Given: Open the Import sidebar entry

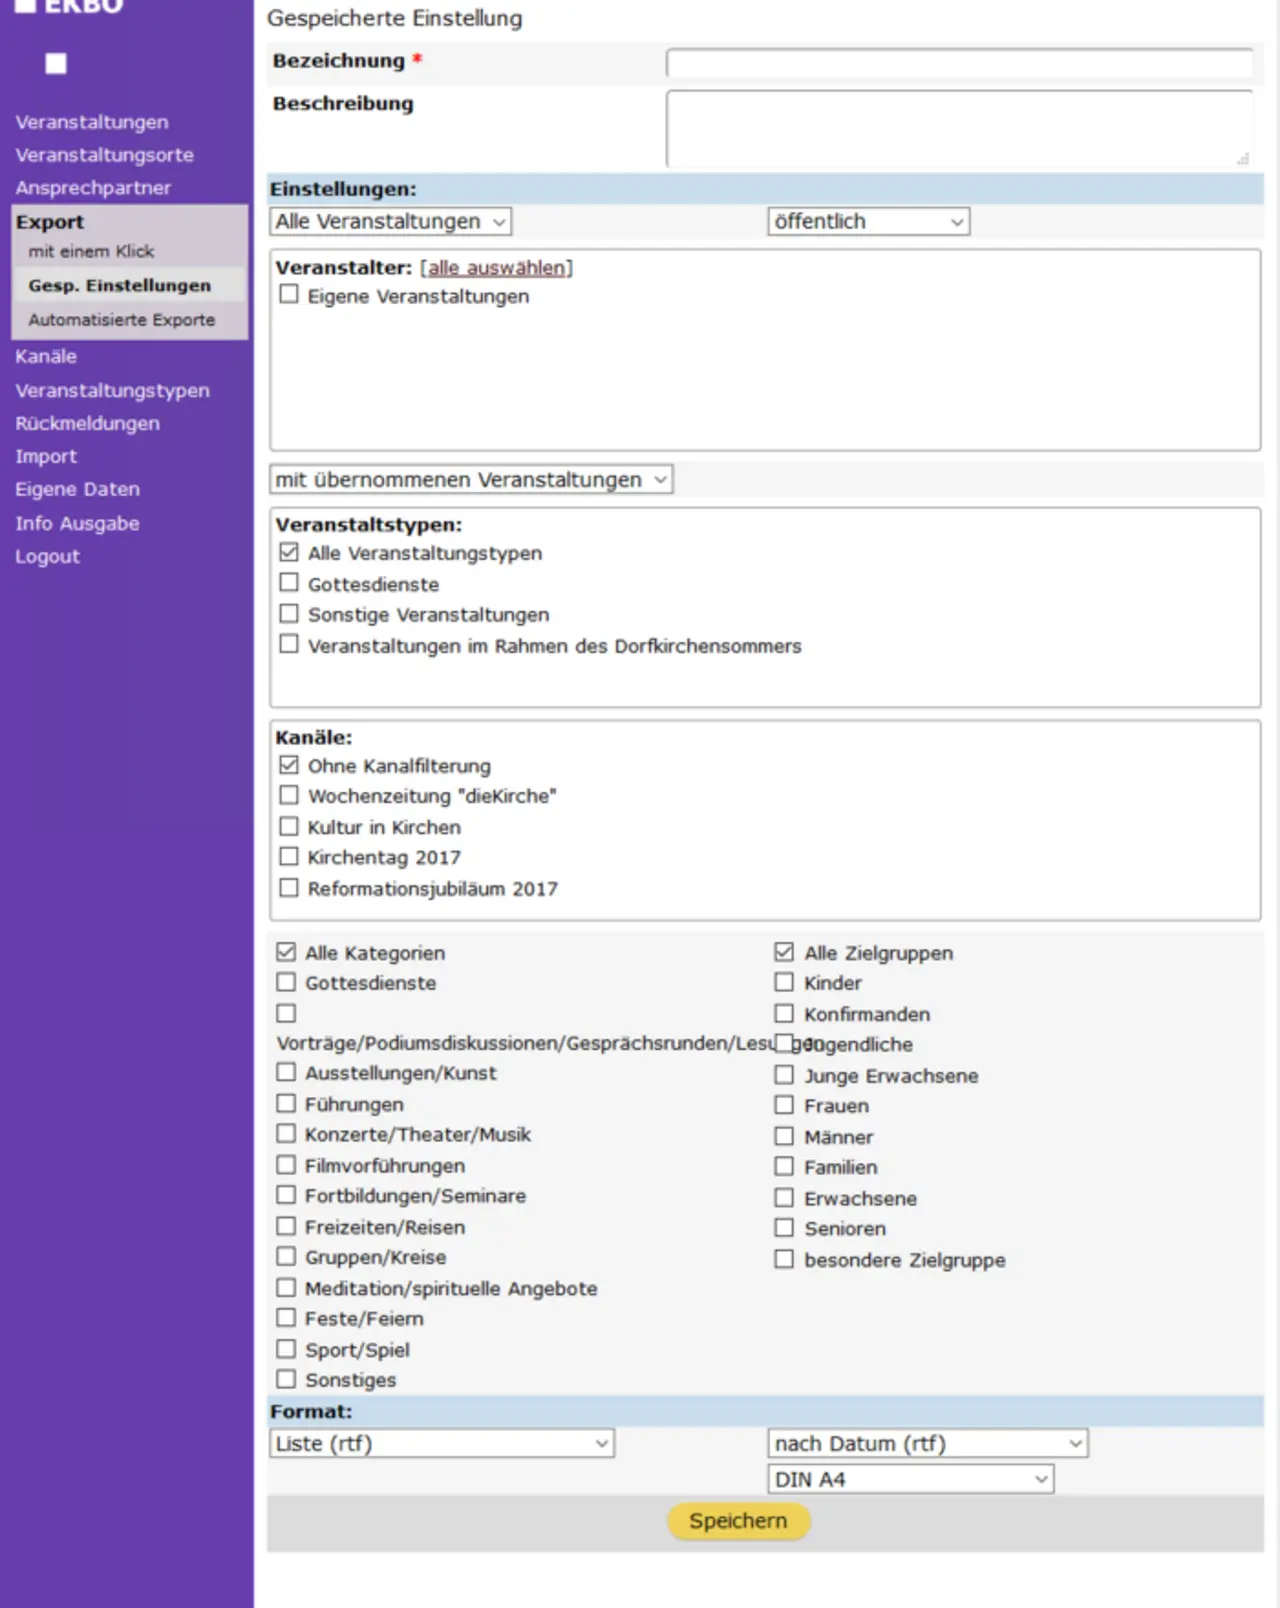Looking at the screenshot, I should click(x=46, y=456).
